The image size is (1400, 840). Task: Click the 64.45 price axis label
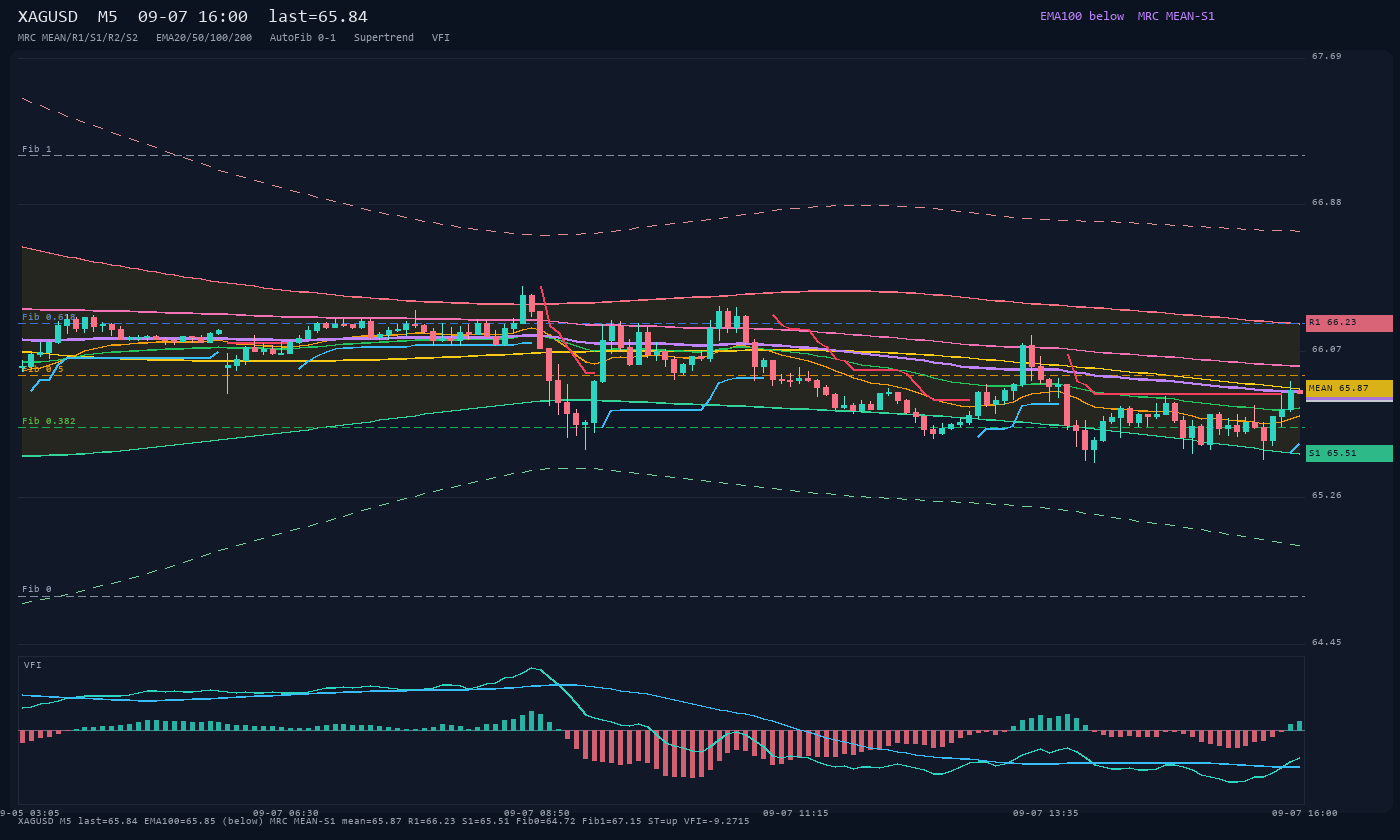click(1327, 642)
